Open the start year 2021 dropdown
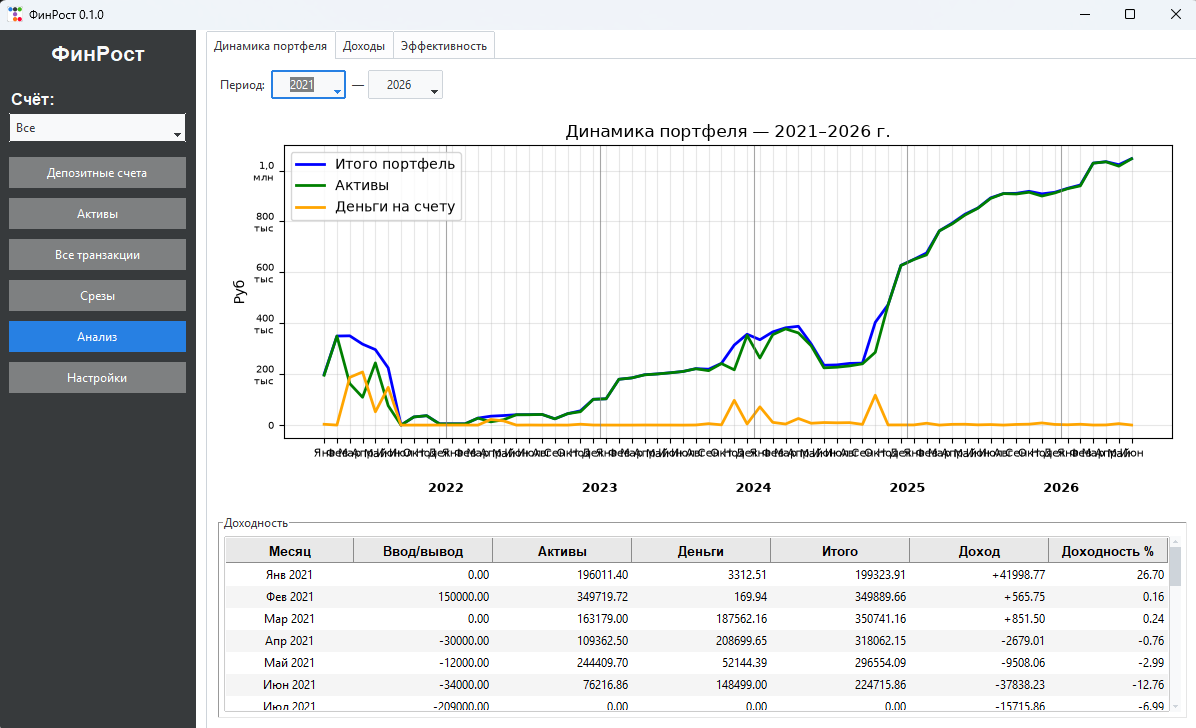The height and width of the screenshot is (728, 1196). [308, 85]
